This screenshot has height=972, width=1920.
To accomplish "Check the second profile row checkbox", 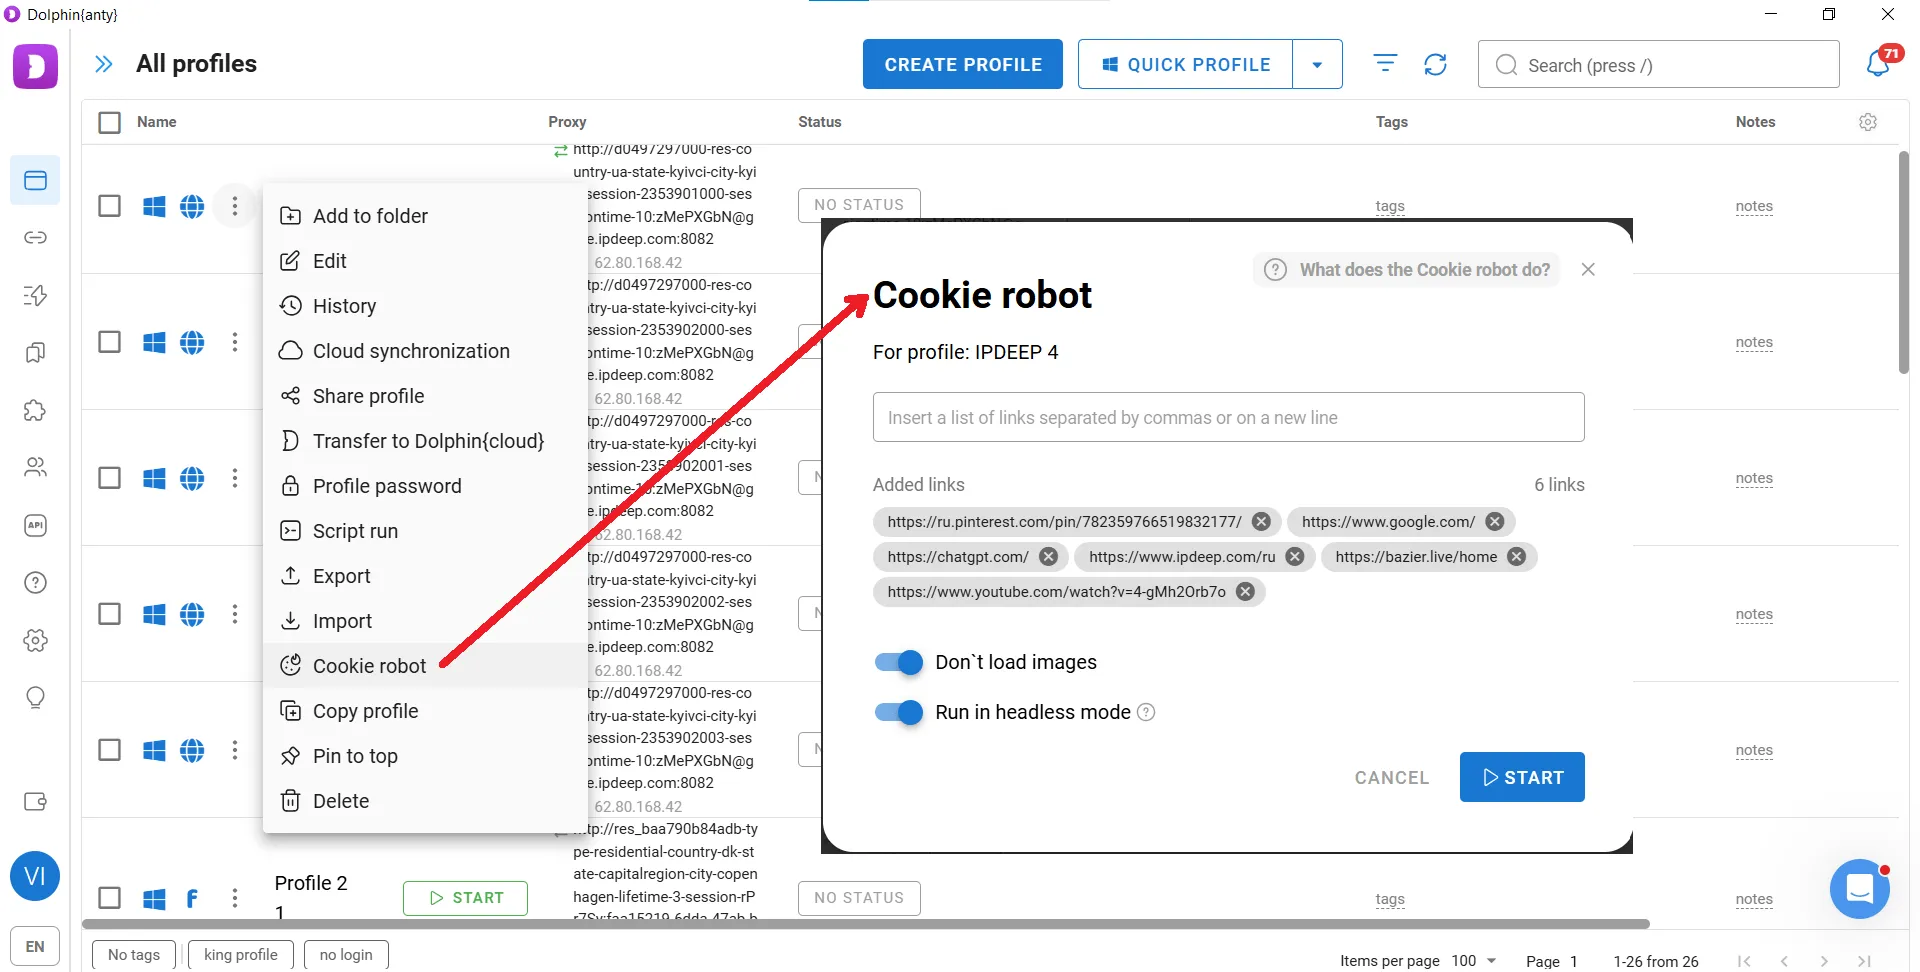I will coord(110,342).
